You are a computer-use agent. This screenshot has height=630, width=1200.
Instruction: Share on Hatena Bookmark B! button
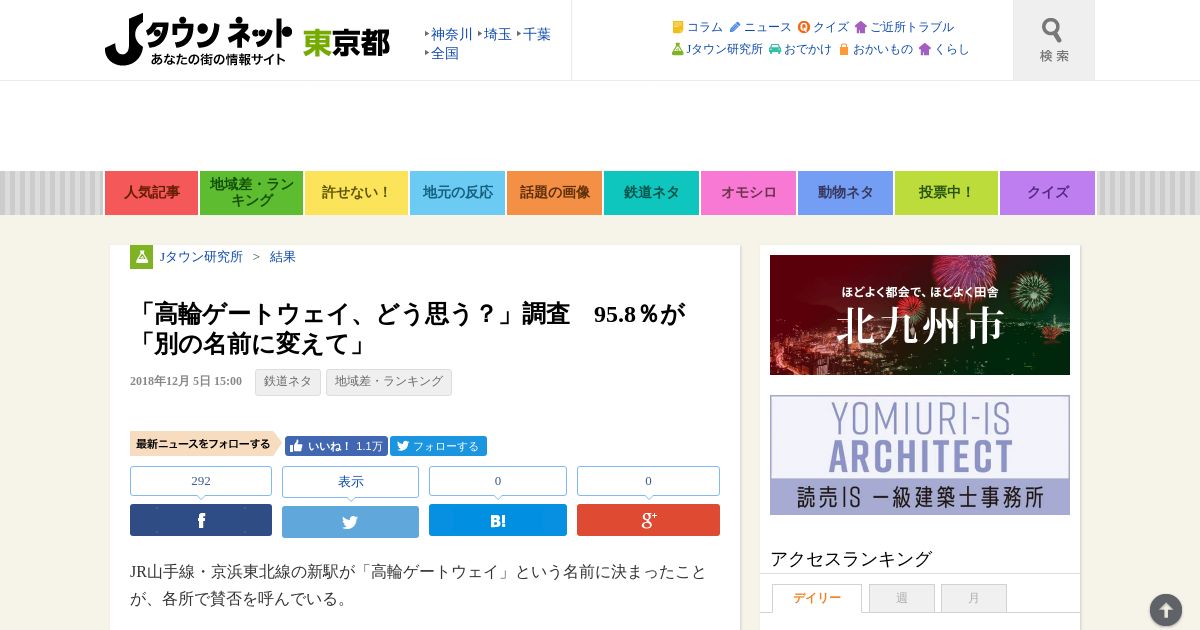pos(498,520)
